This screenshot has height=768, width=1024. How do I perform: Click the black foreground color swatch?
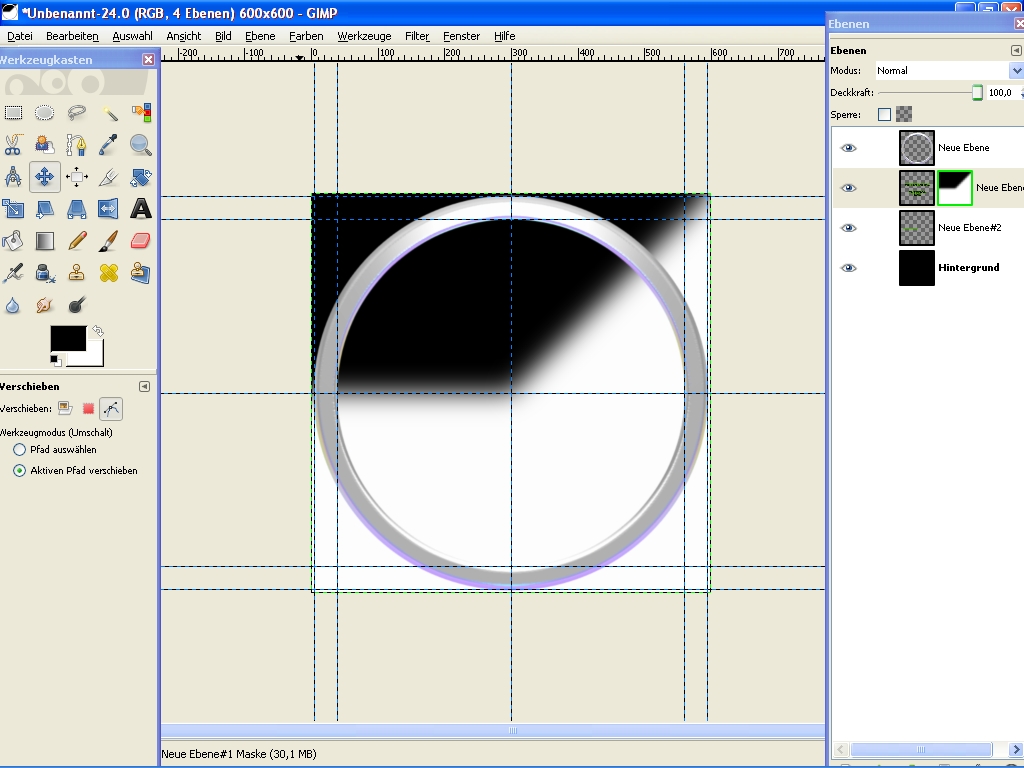[68, 338]
